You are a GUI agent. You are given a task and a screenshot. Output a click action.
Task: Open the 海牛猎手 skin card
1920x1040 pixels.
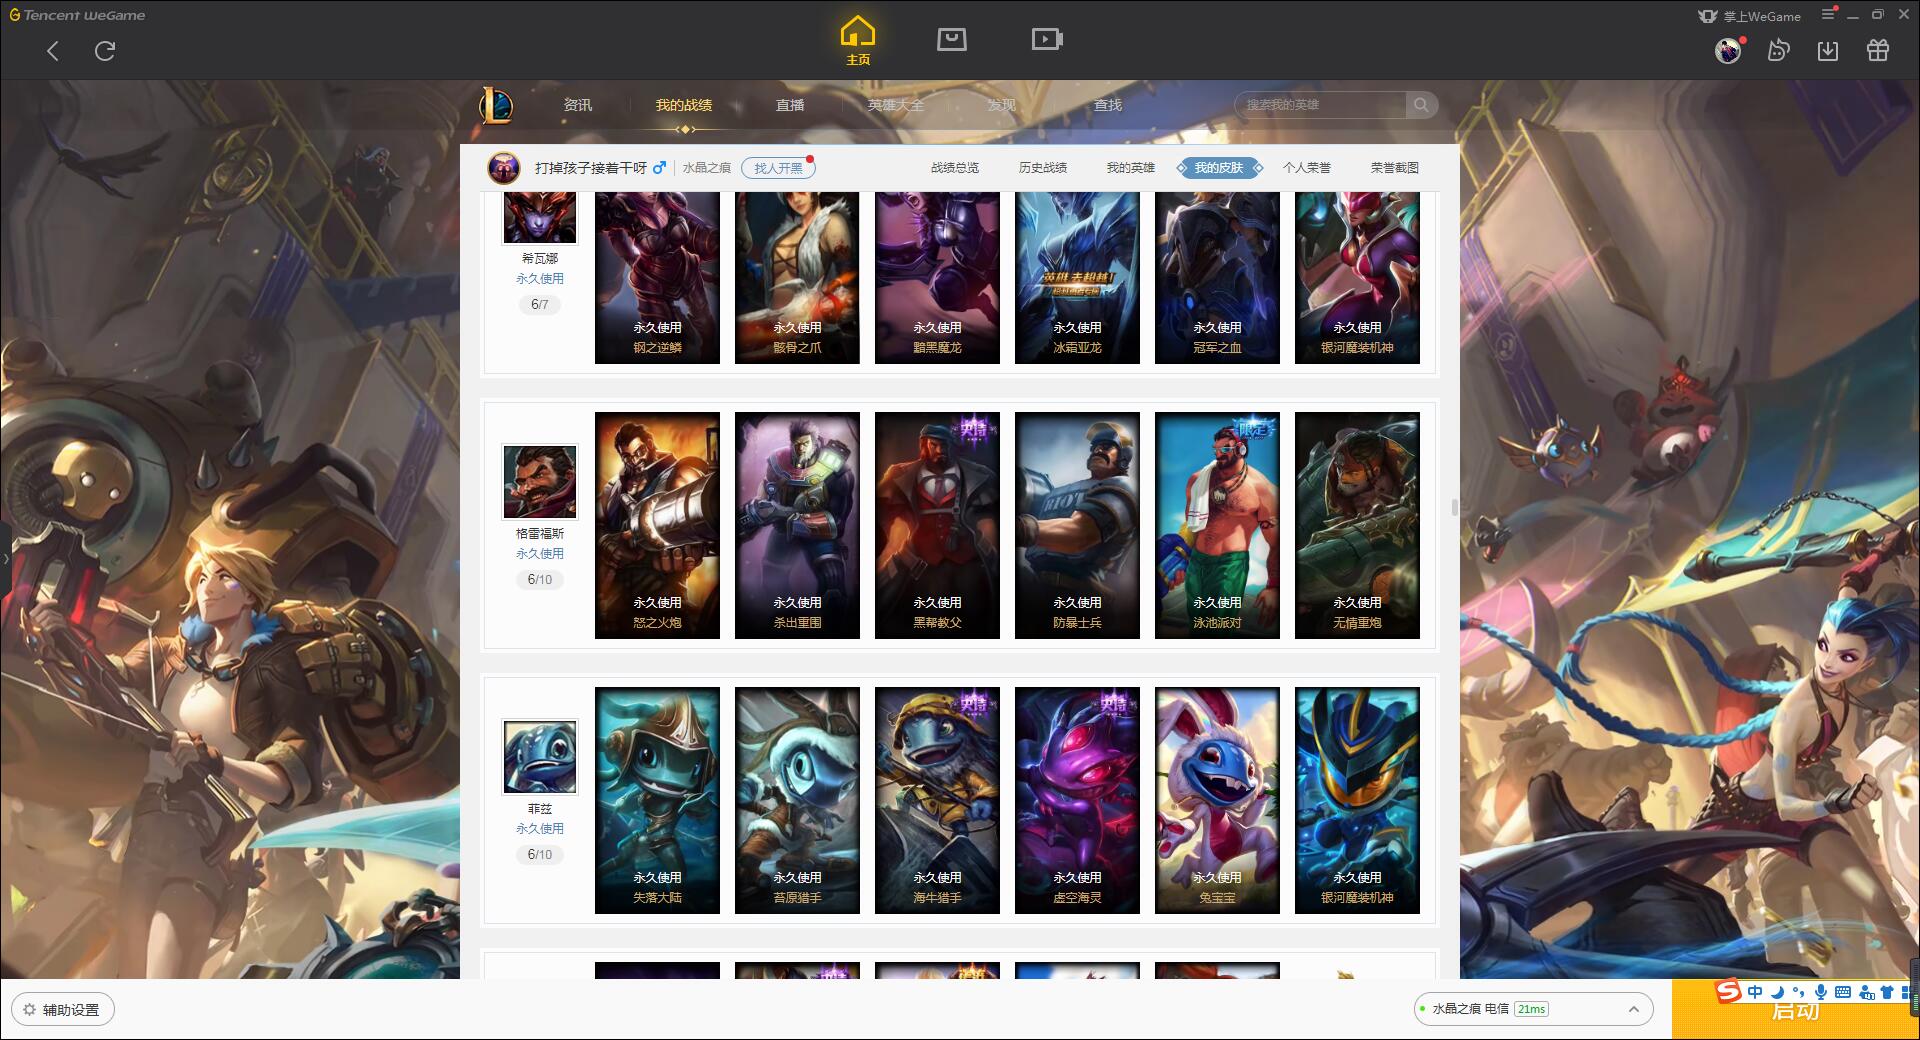[937, 800]
